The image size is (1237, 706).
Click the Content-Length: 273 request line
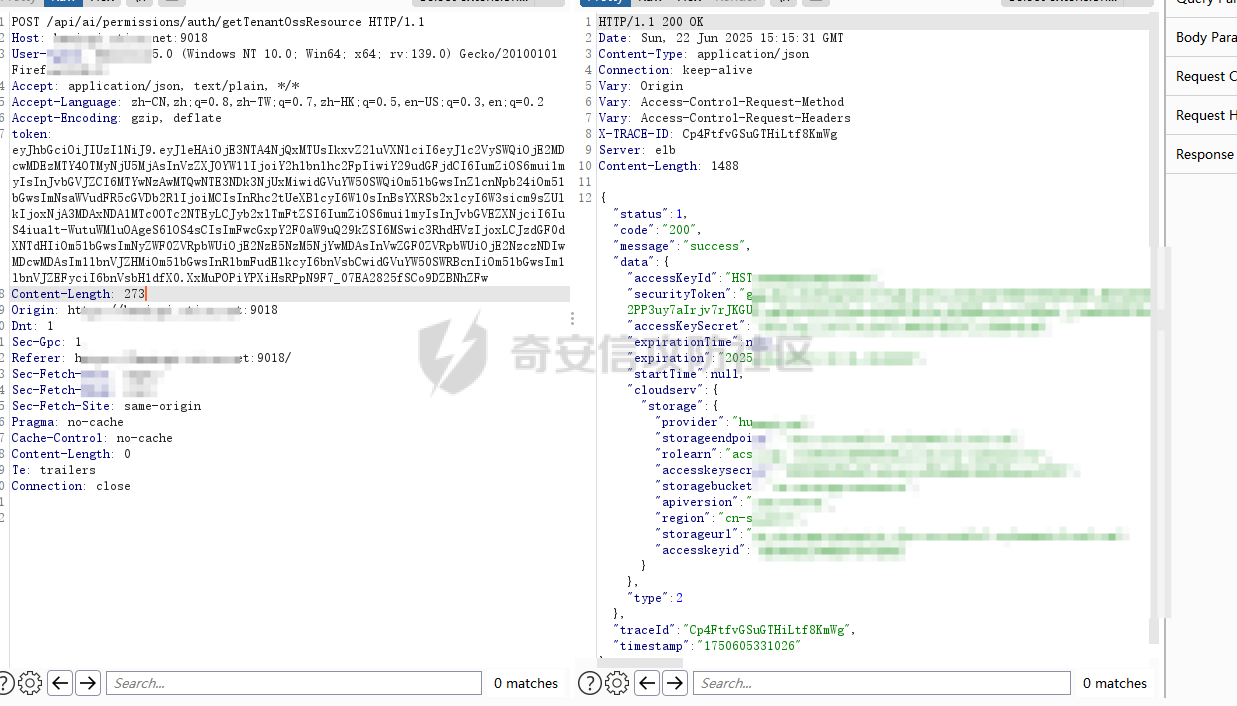click(78, 294)
